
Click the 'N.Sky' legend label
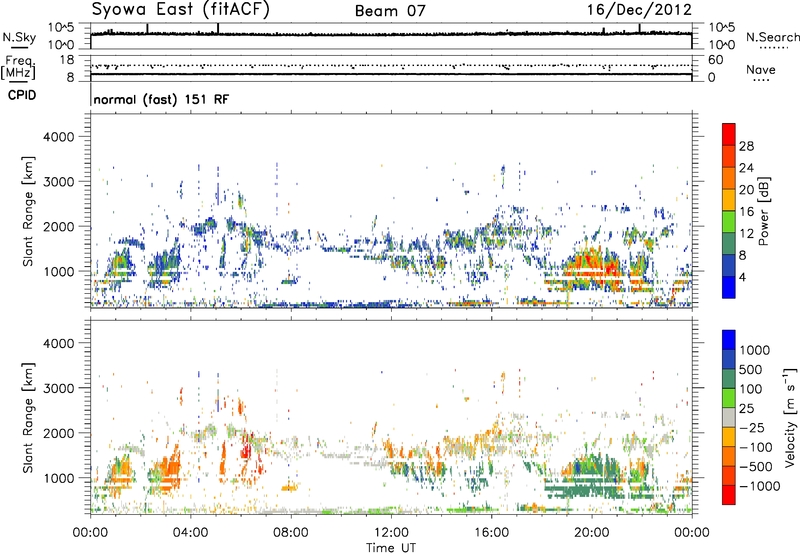tap(19, 37)
